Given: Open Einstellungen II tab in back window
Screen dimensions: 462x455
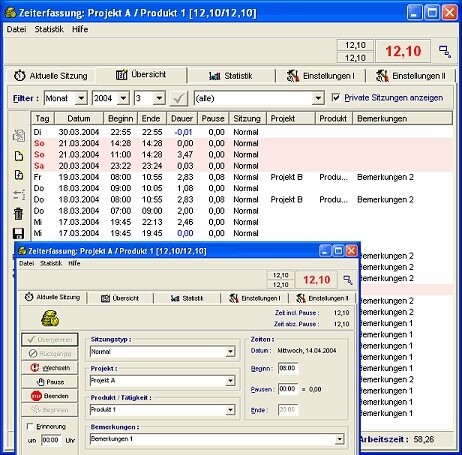Looking at the screenshot, I should coord(411,76).
